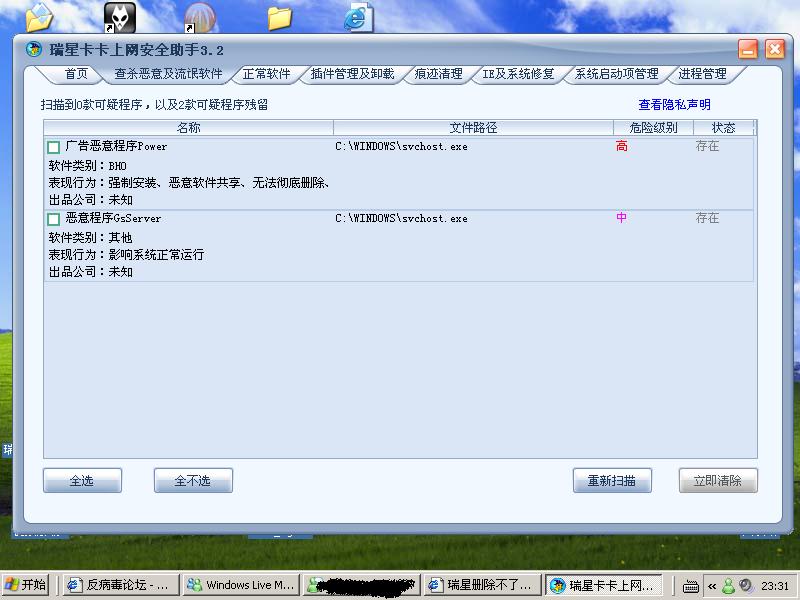Tick the checkbox for 广告恶意程序Power
Viewport: 800px width, 600px height.
pos(54,147)
